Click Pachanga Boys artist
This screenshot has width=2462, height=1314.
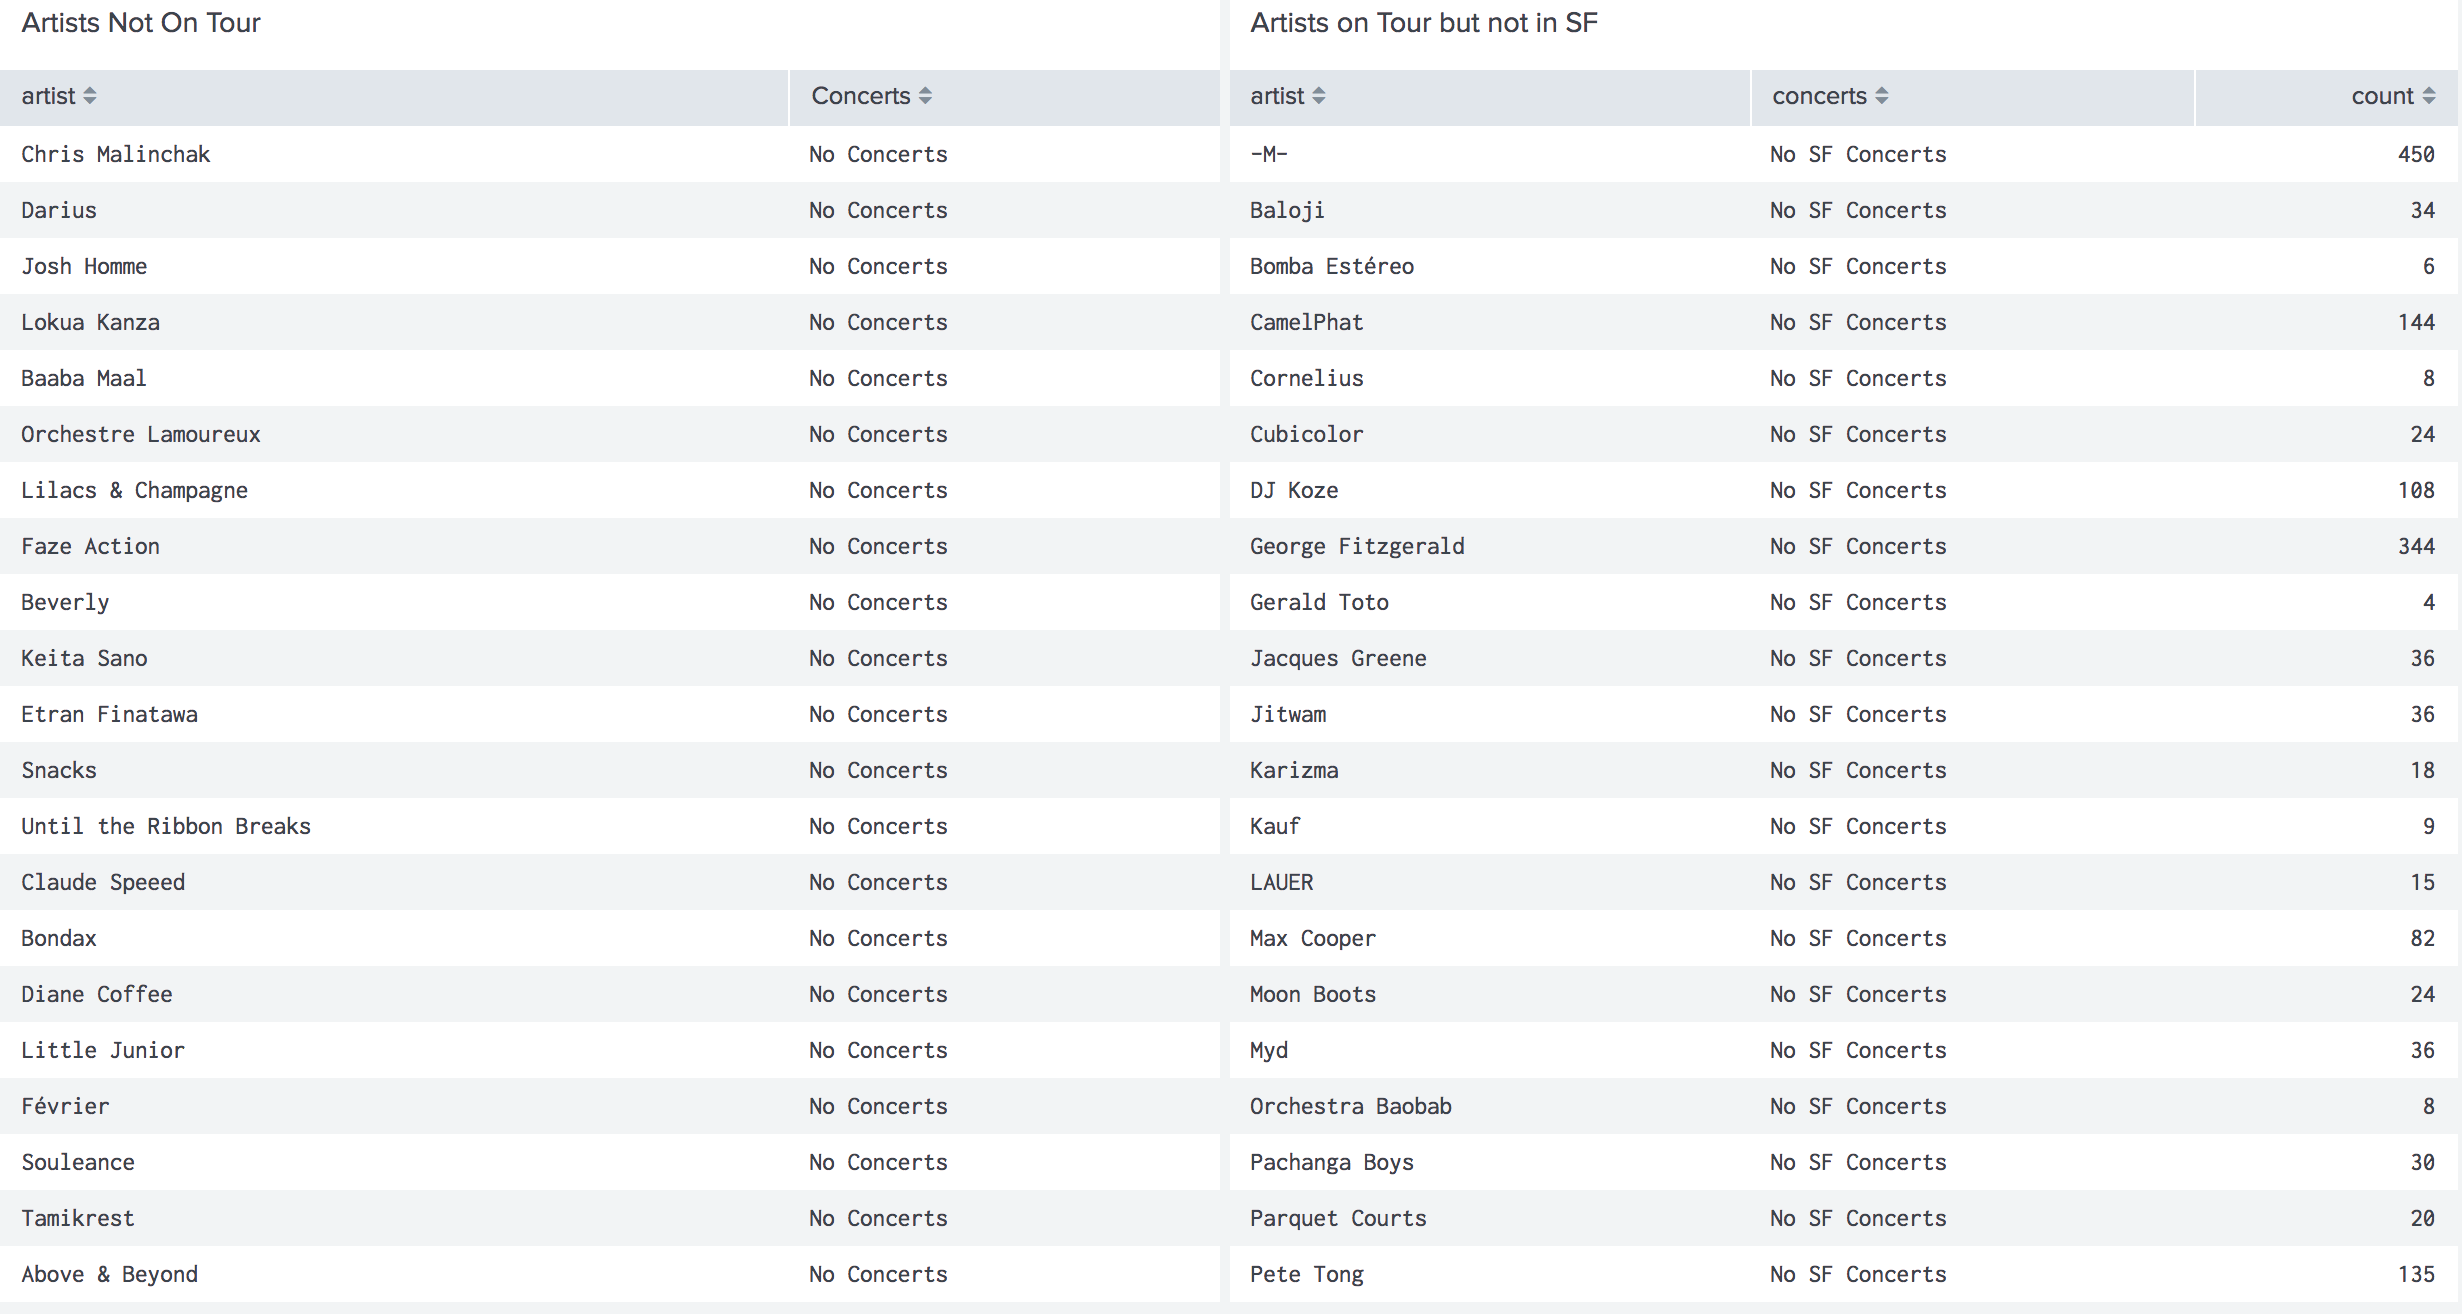1332,1162
